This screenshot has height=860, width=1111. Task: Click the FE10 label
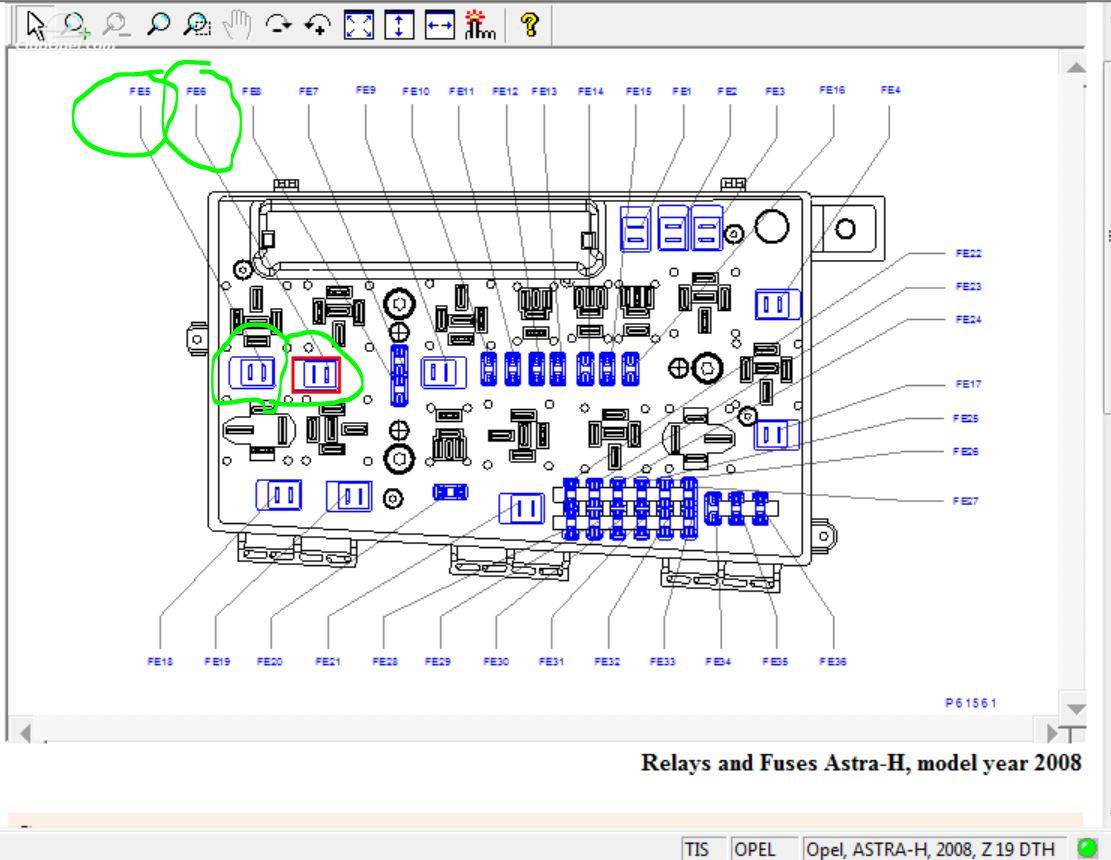pos(416,91)
